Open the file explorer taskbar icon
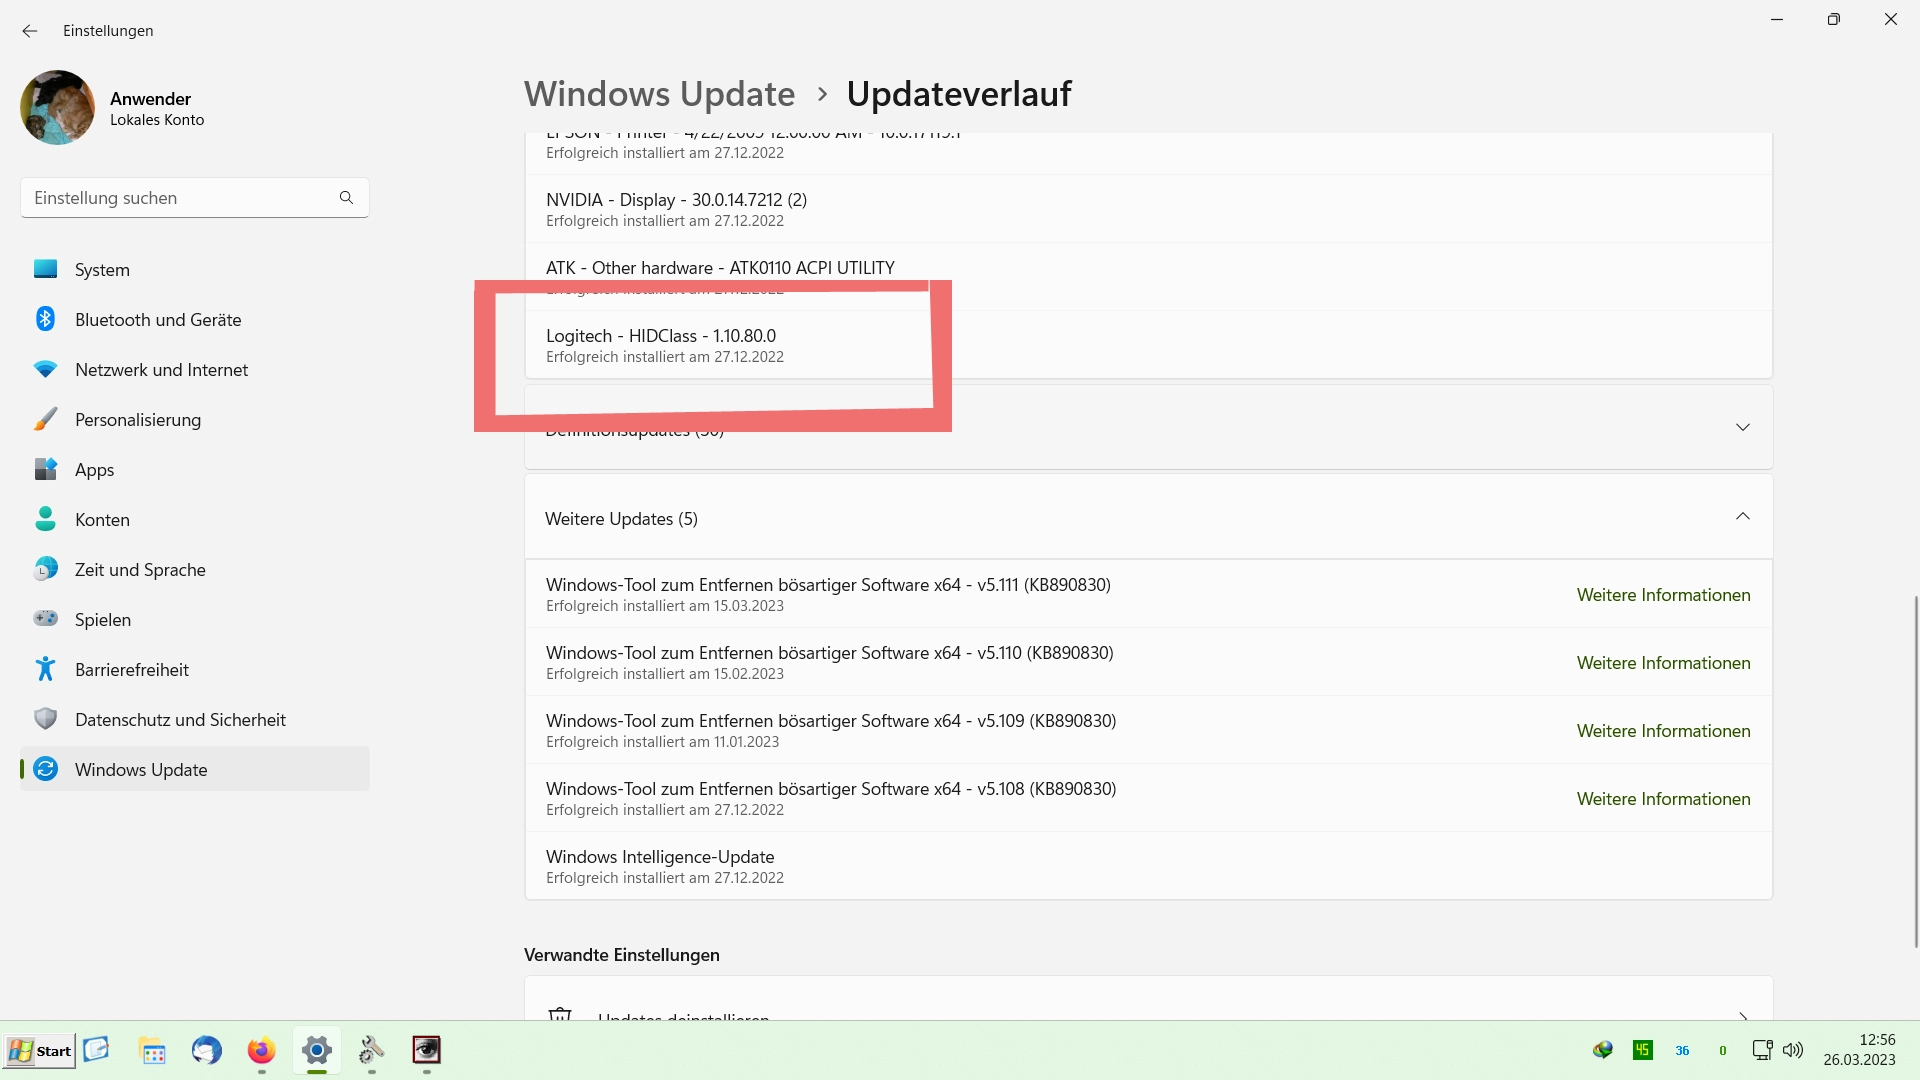Viewport: 1920px width, 1080px height. (x=152, y=1050)
